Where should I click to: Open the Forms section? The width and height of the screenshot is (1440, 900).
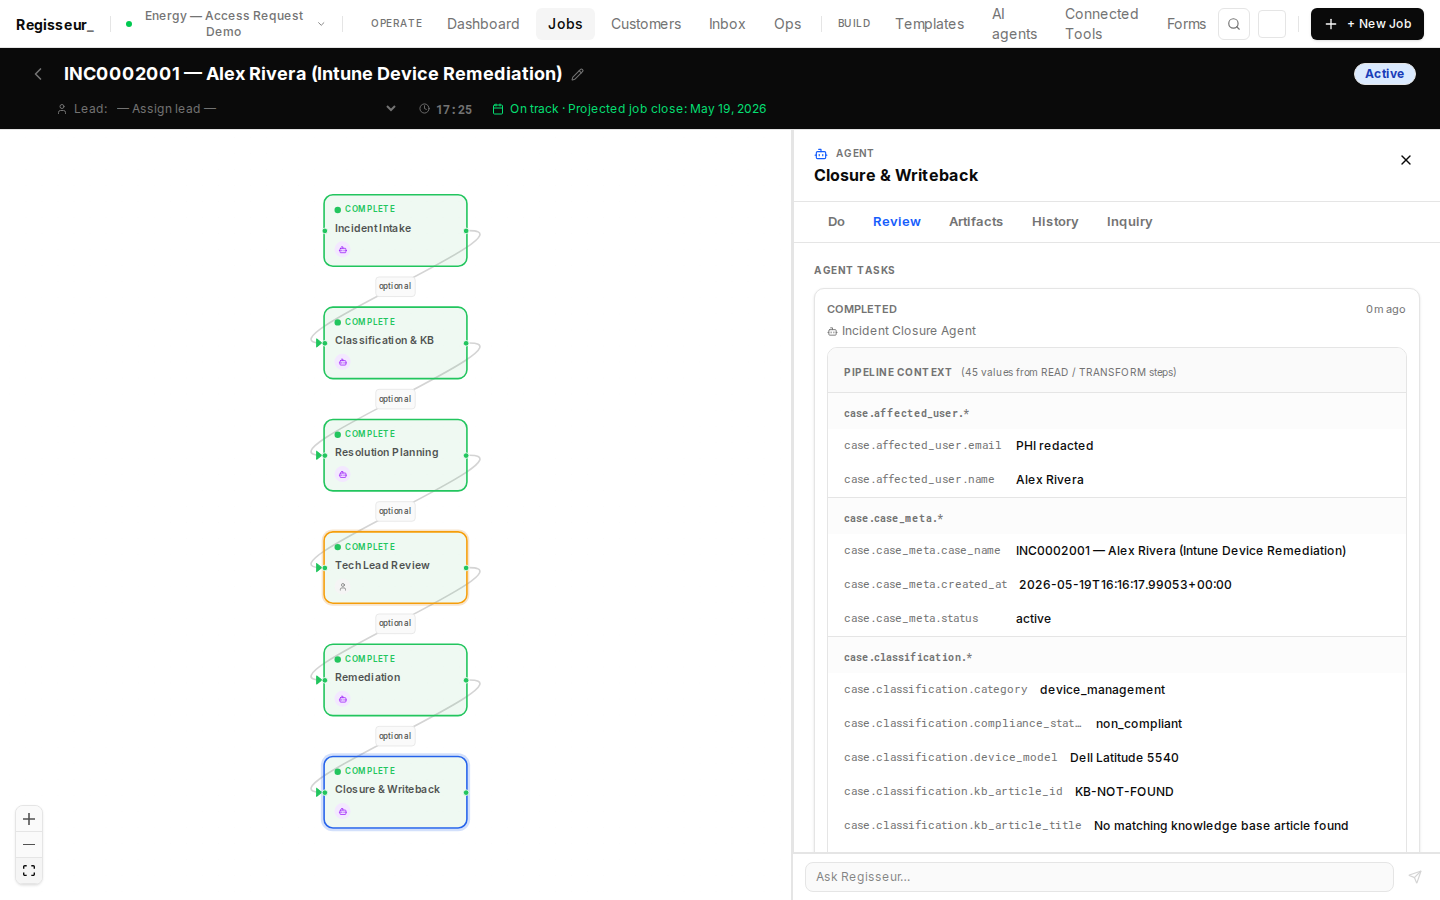(x=1186, y=24)
